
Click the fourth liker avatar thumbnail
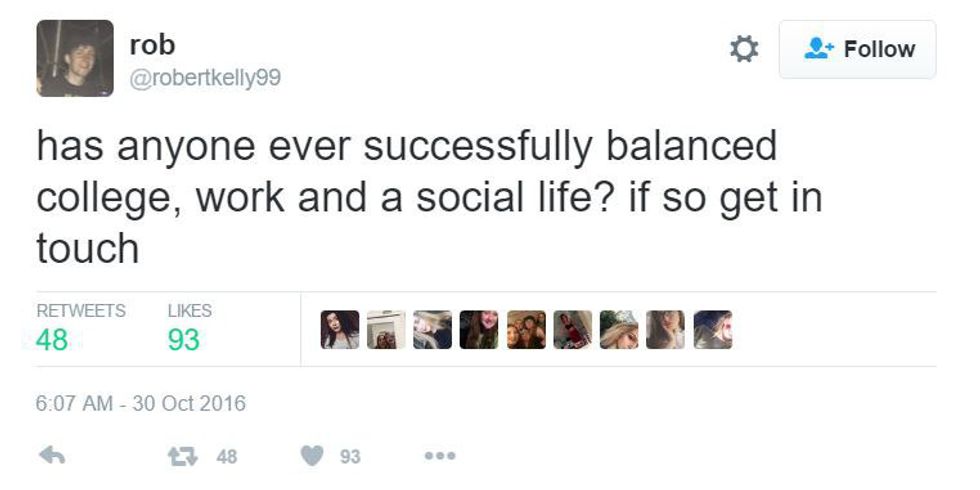479,330
